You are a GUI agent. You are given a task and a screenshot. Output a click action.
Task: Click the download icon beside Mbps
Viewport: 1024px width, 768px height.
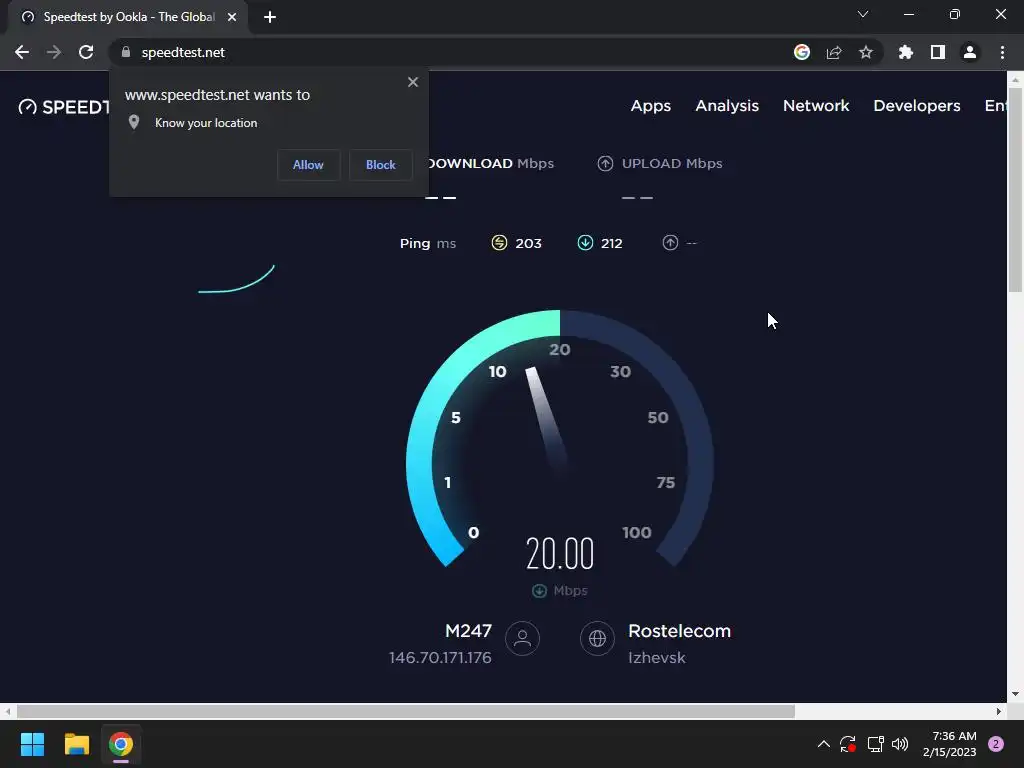[539, 591]
